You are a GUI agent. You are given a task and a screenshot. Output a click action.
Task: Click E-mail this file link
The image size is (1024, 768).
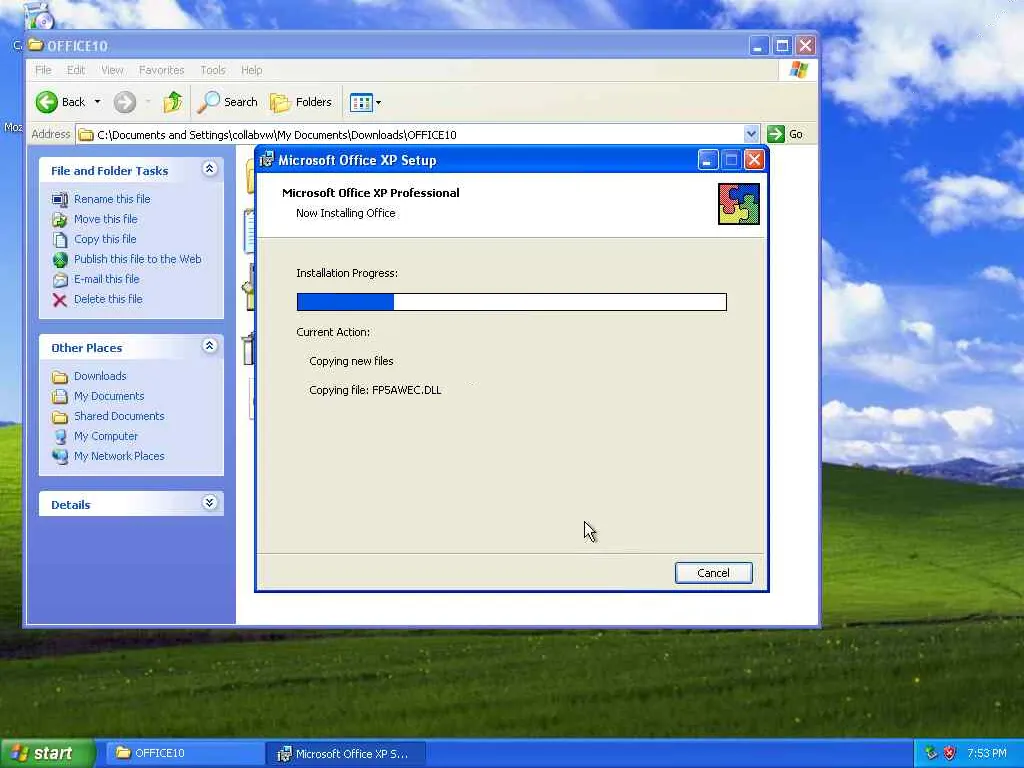pyautogui.click(x=106, y=279)
